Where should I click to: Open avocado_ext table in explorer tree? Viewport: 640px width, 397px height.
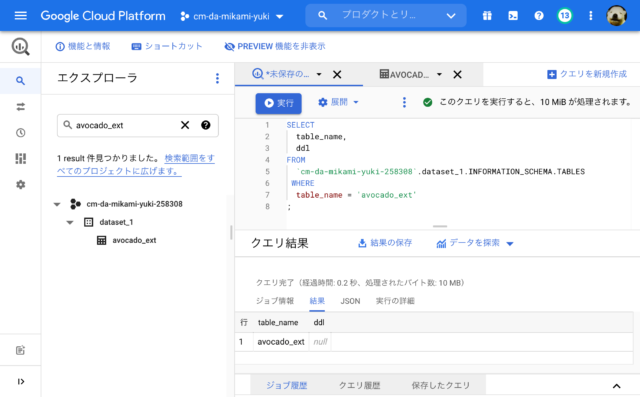[134, 240]
